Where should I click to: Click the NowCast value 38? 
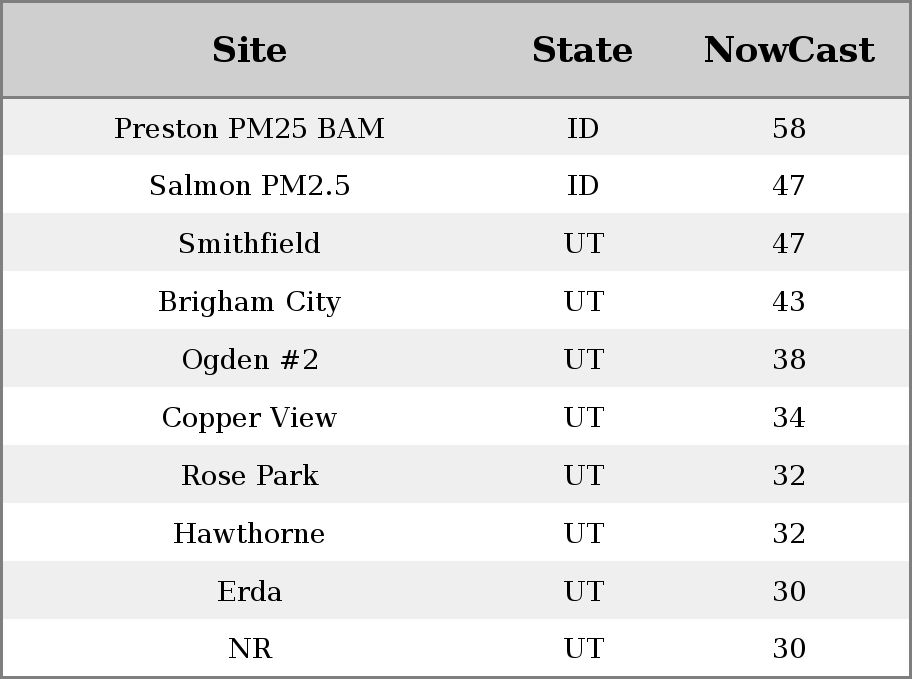click(788, 360)
